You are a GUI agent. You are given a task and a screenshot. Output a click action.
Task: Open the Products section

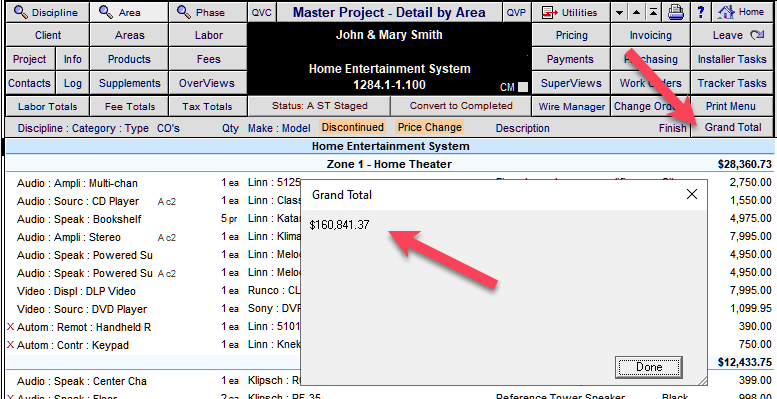coord(129,59)
